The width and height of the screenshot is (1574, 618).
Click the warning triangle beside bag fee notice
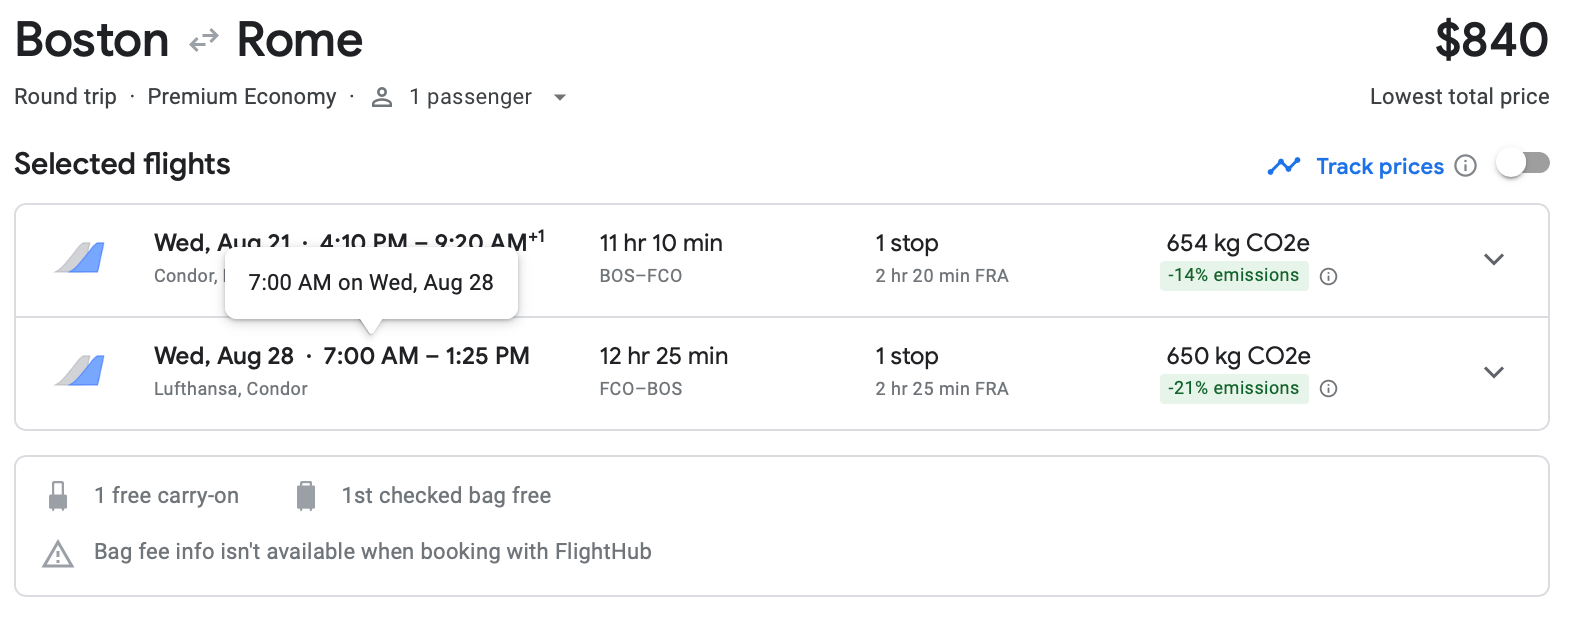pos(58,551)
